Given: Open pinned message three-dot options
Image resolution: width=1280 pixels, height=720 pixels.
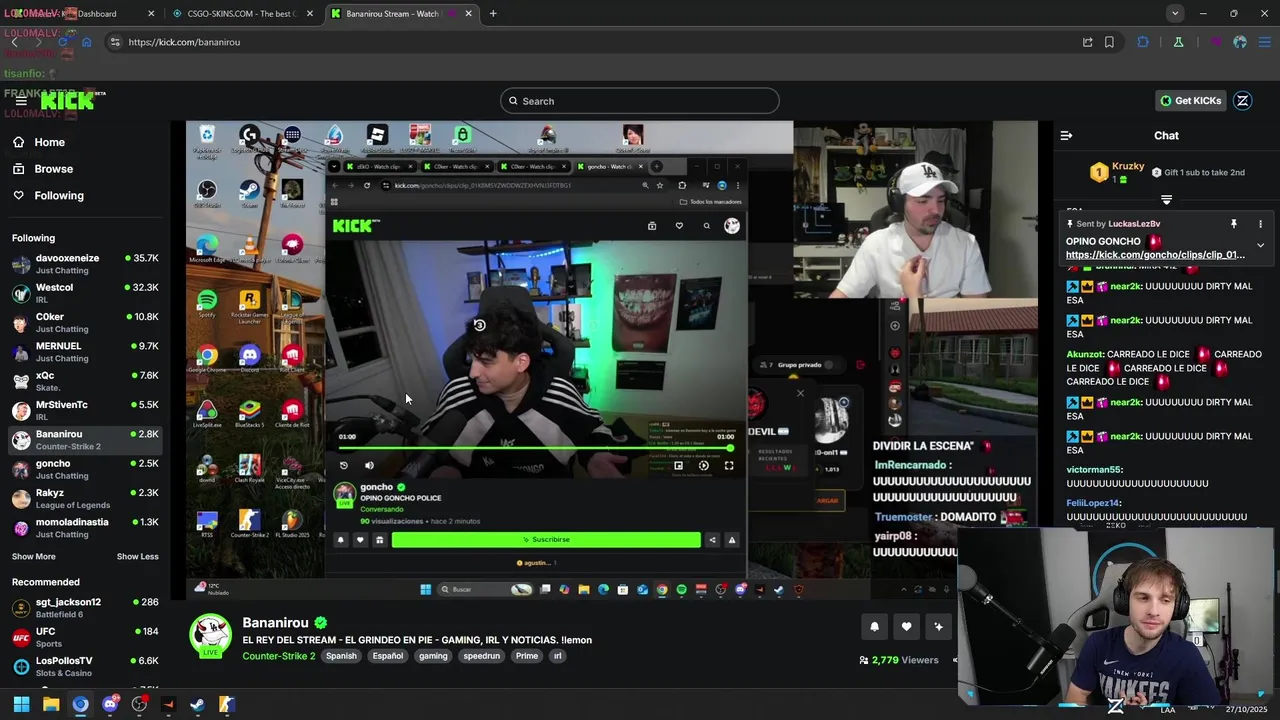Looking at the screenshot, I should [1260, 224].
